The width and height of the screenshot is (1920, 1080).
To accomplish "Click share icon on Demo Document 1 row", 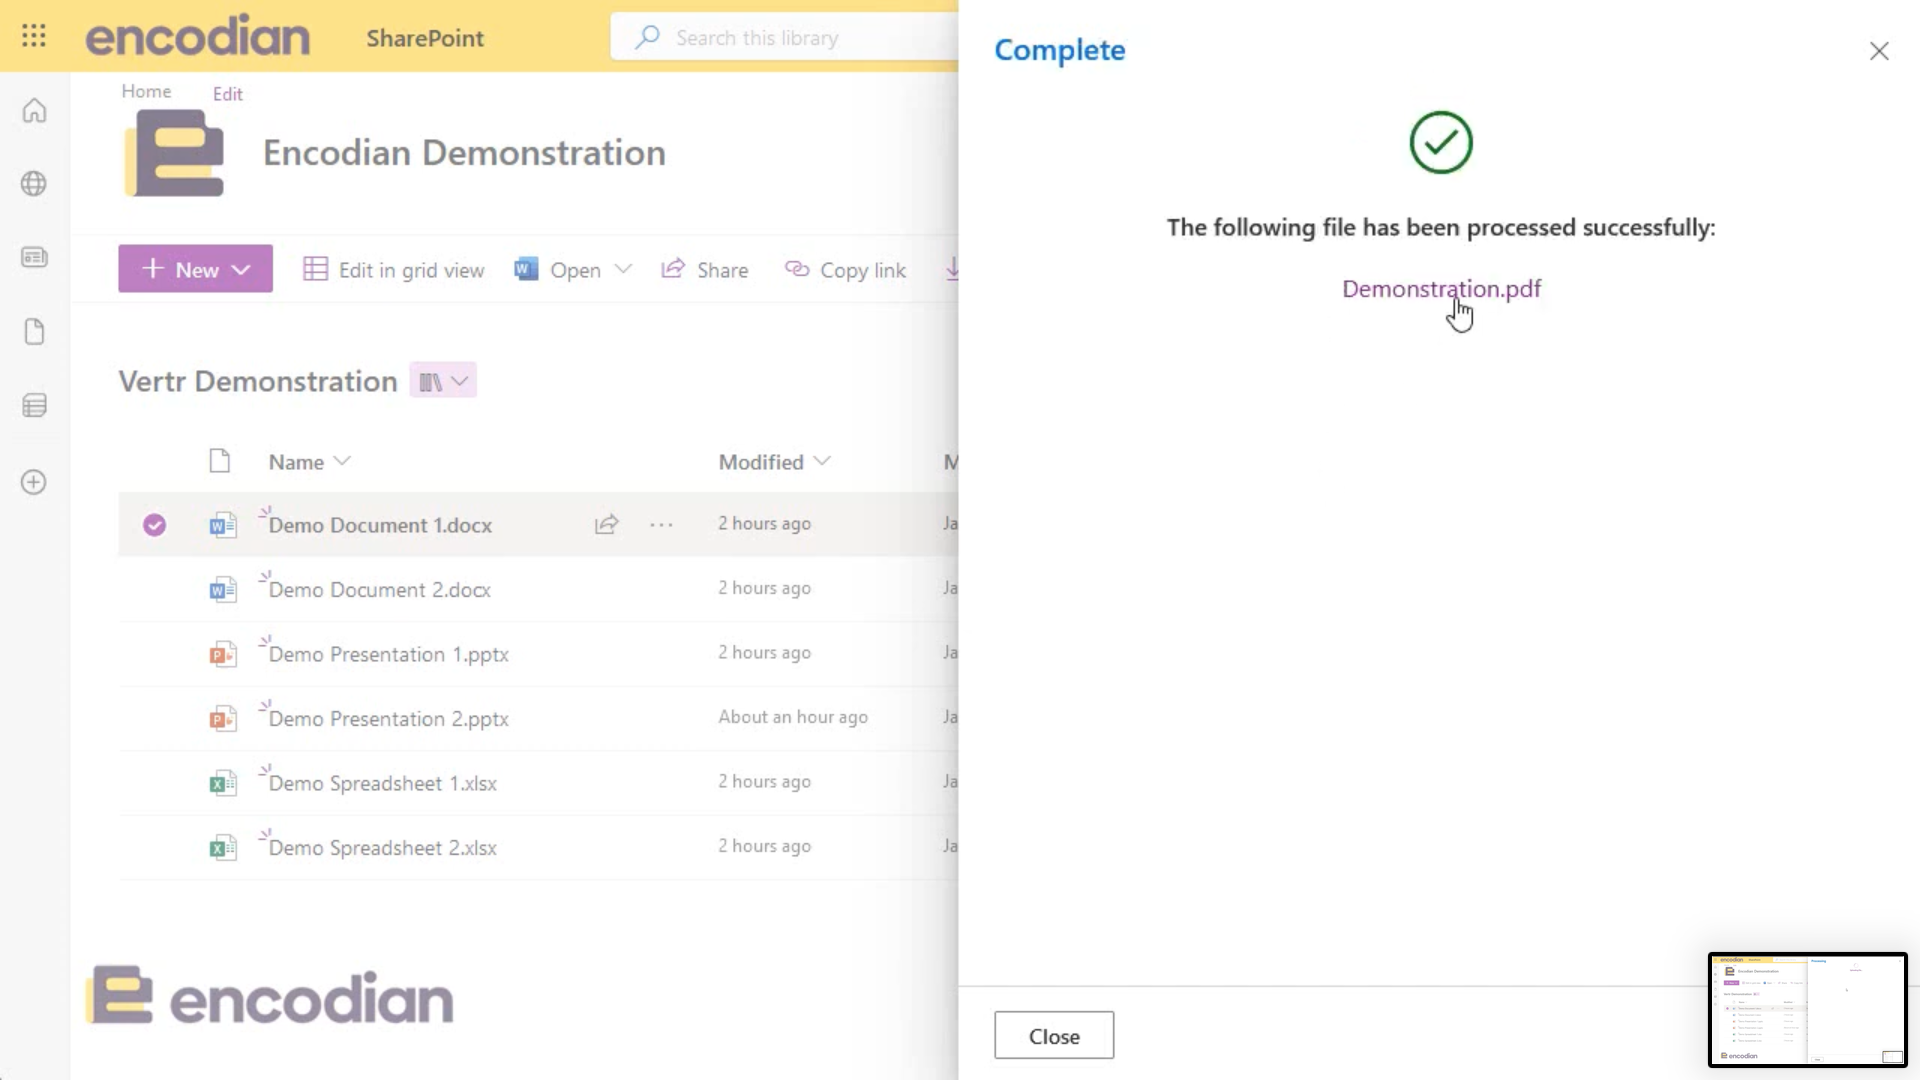I will click(x=607, y=524).
